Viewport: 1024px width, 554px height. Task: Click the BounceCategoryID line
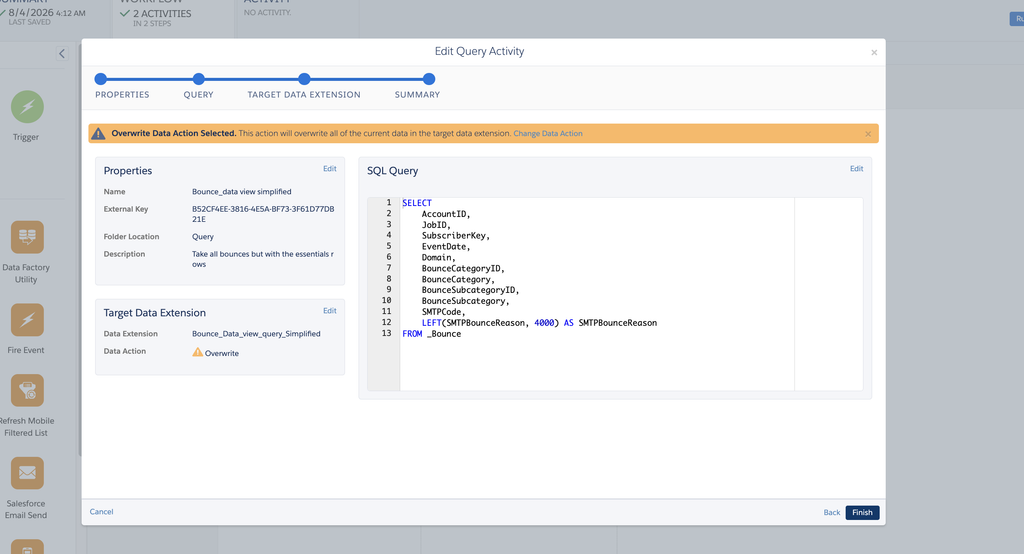(x=463, y=269)
